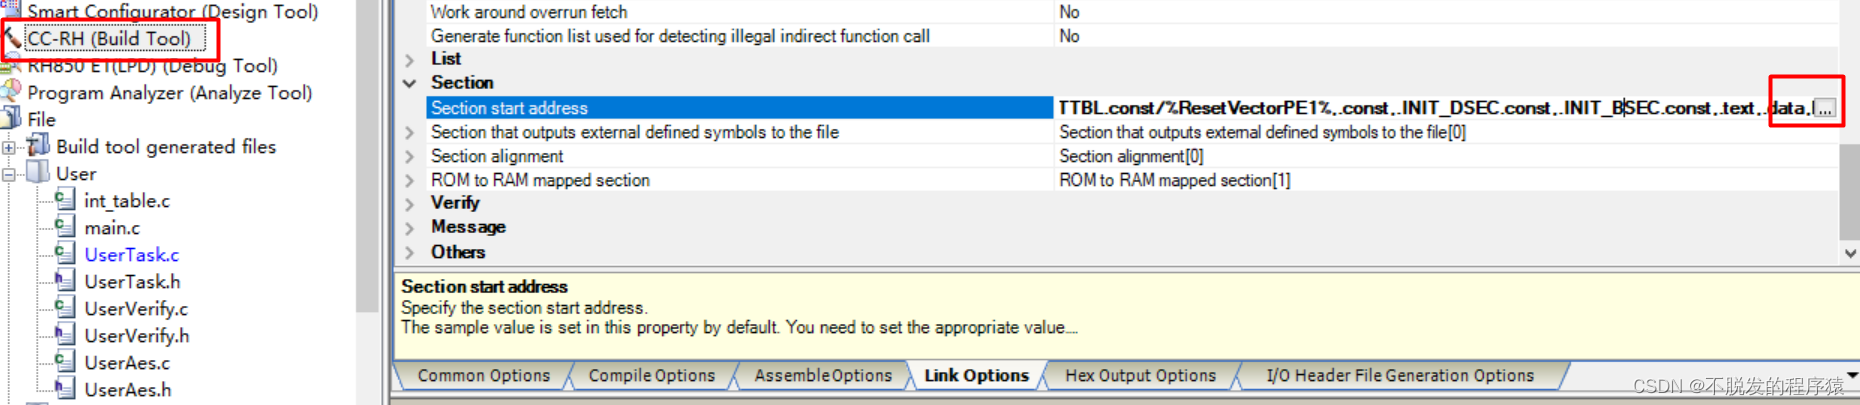Expand the List property category
1860x405 pixels.
tap(410, 59)
